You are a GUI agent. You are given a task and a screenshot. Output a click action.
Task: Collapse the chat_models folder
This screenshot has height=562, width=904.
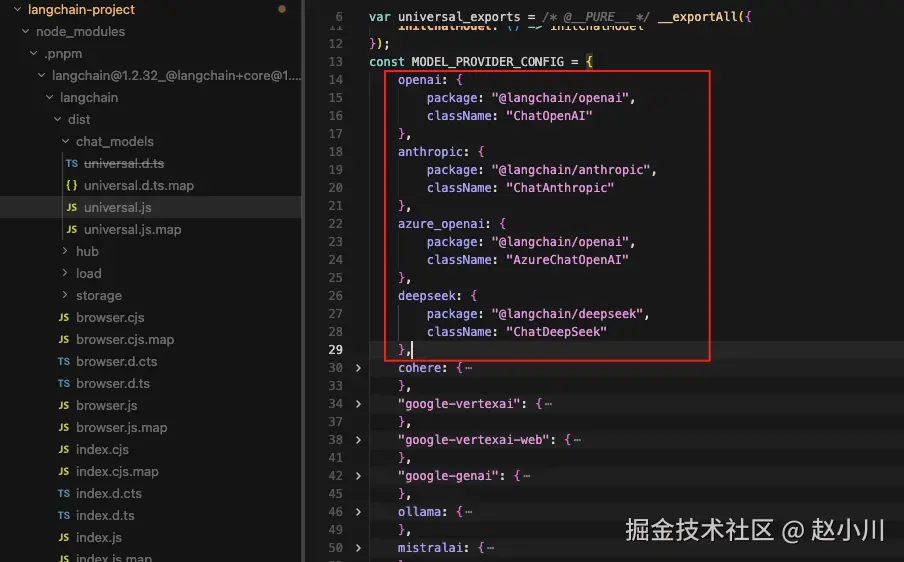tap(66, 141)
